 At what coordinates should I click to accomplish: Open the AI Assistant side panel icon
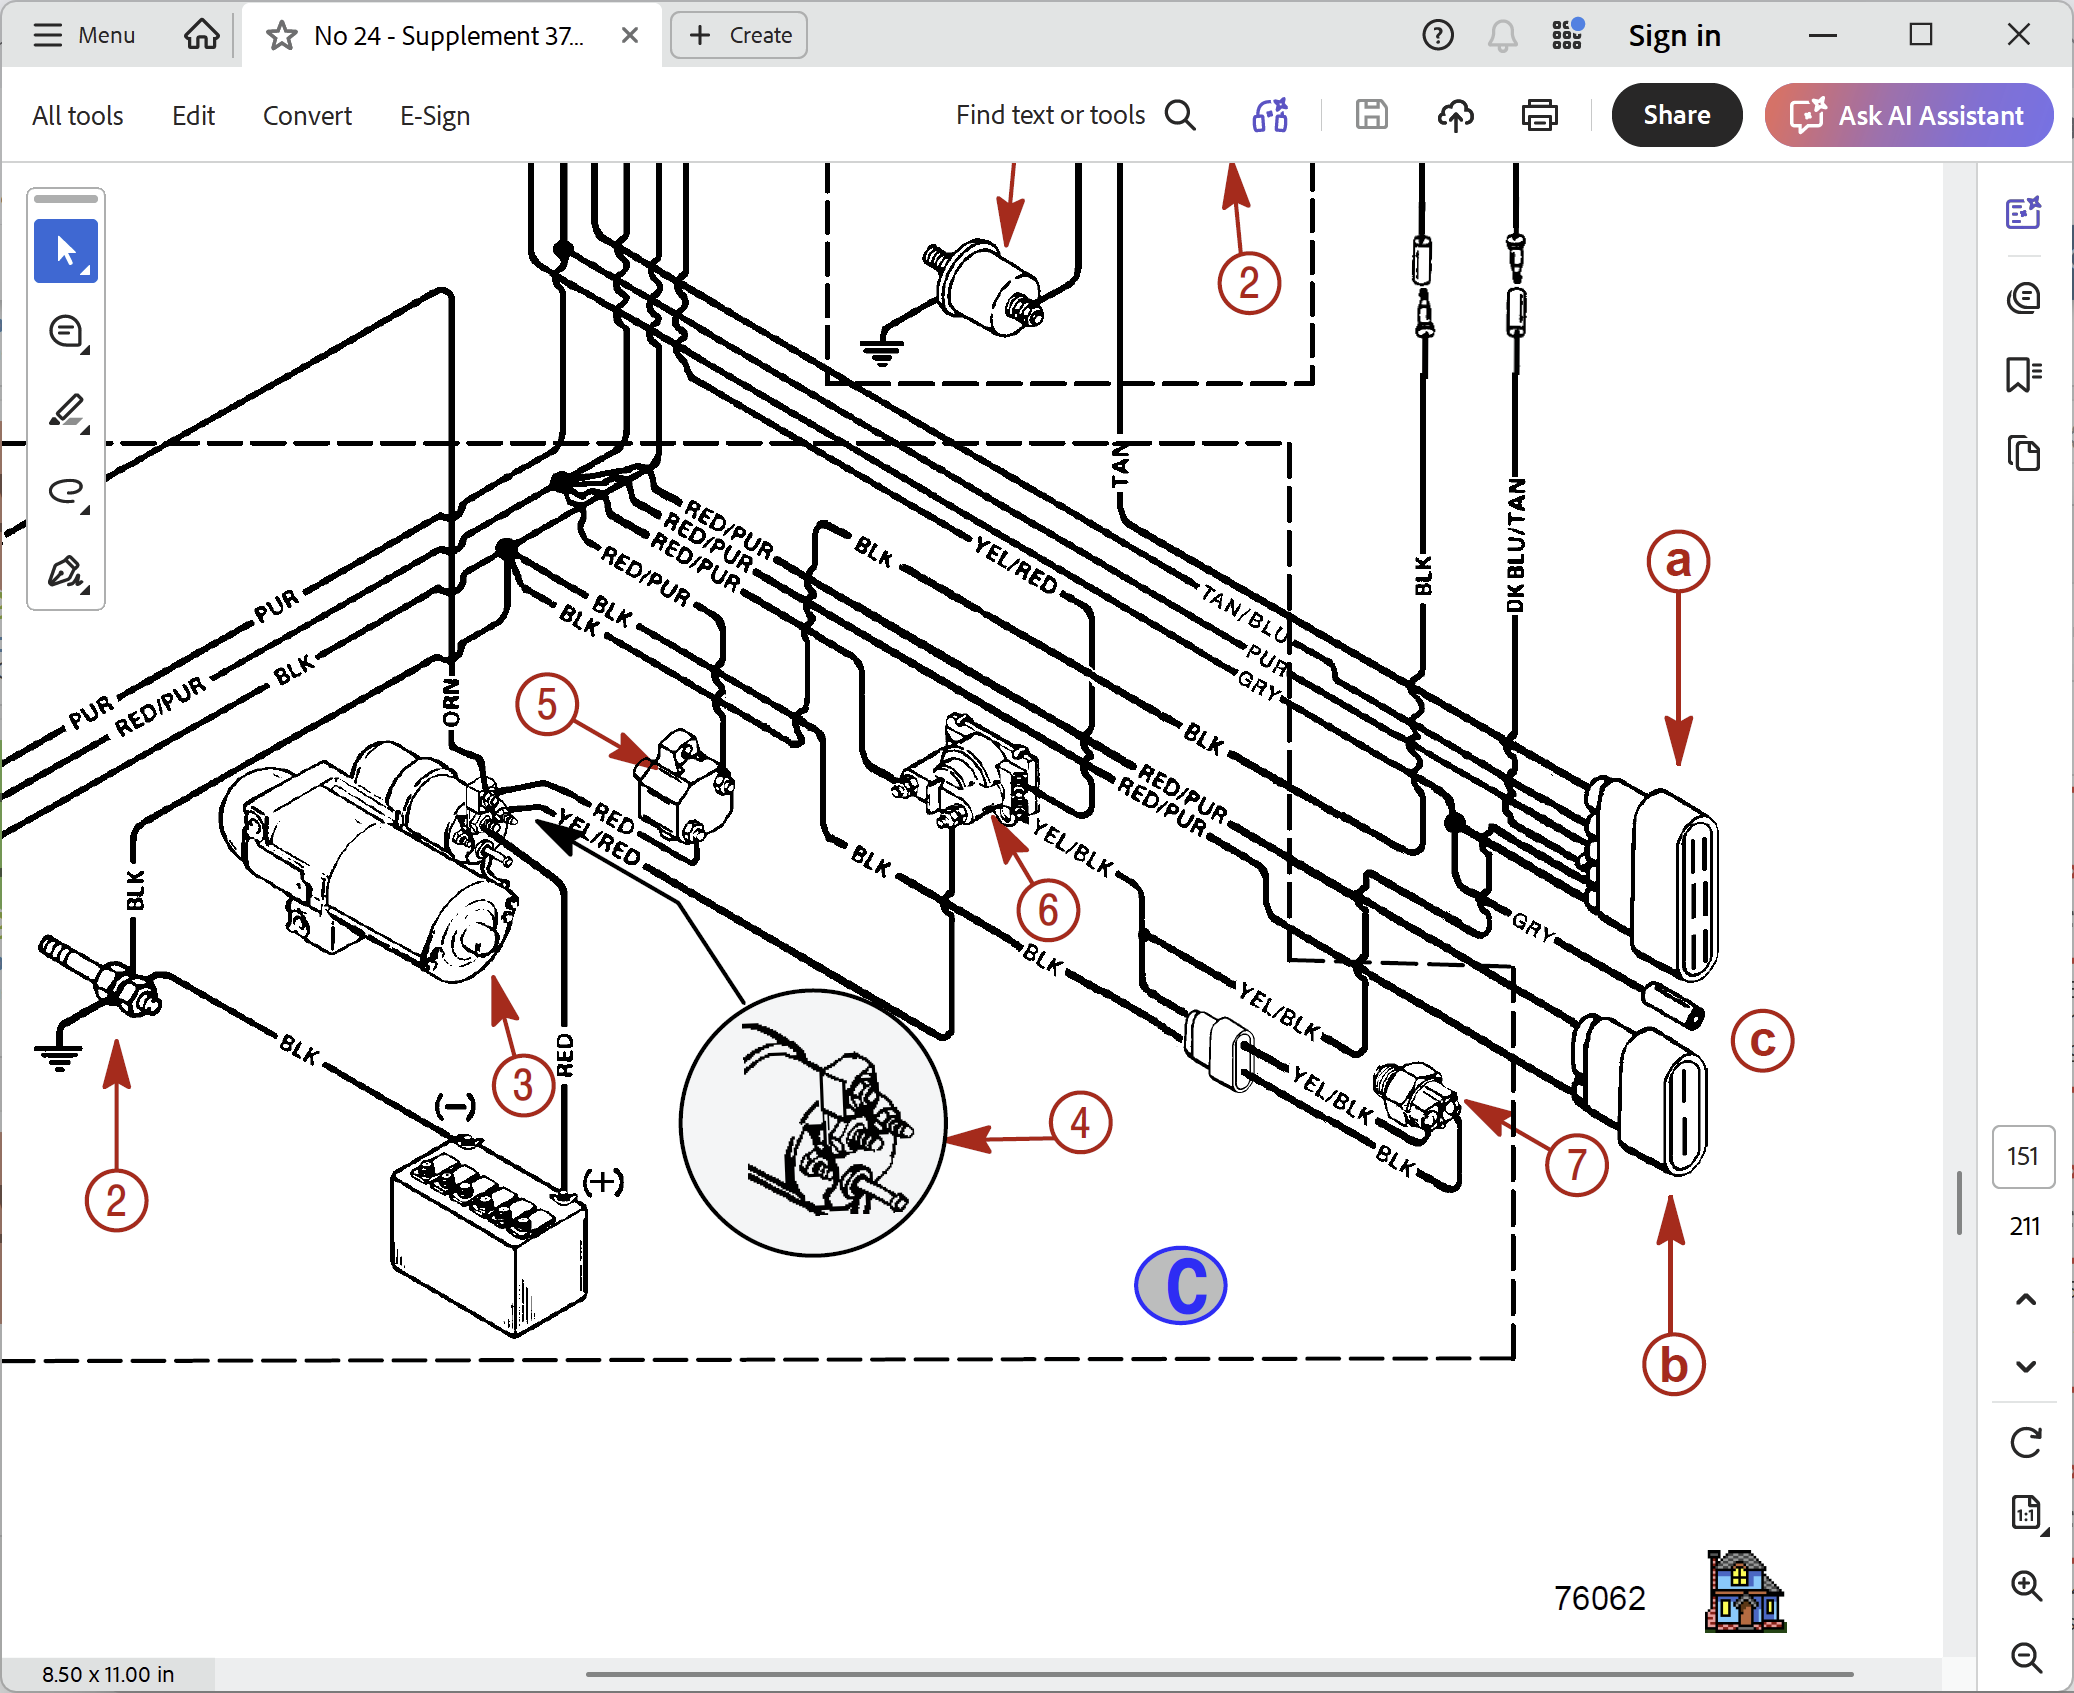click(2024, 213)
